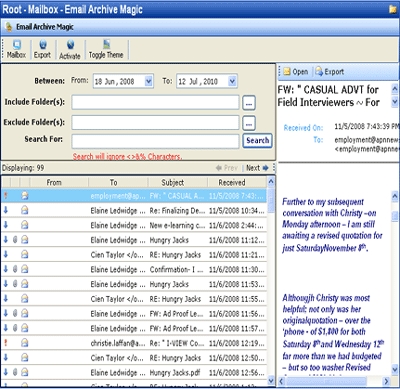The width and height of the screenshot is (400, 389).
Task: Select 'FW: Ad Proof Le...' email received 11:57
Action: click(134, 328)
